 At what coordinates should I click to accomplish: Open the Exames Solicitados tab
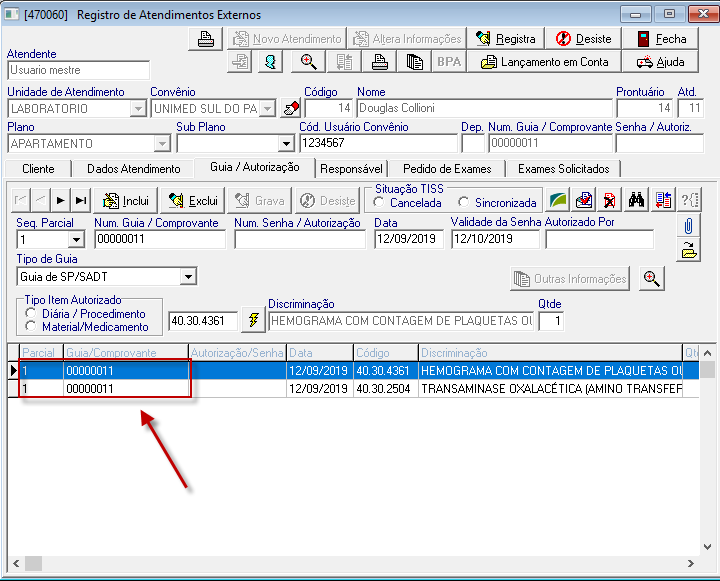(563, 169)
